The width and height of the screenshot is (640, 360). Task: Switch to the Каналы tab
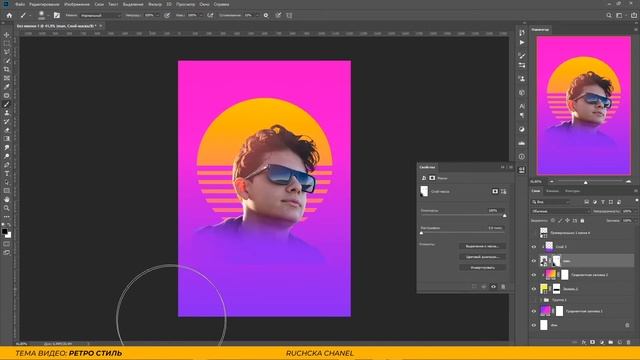tap(552, 191)
